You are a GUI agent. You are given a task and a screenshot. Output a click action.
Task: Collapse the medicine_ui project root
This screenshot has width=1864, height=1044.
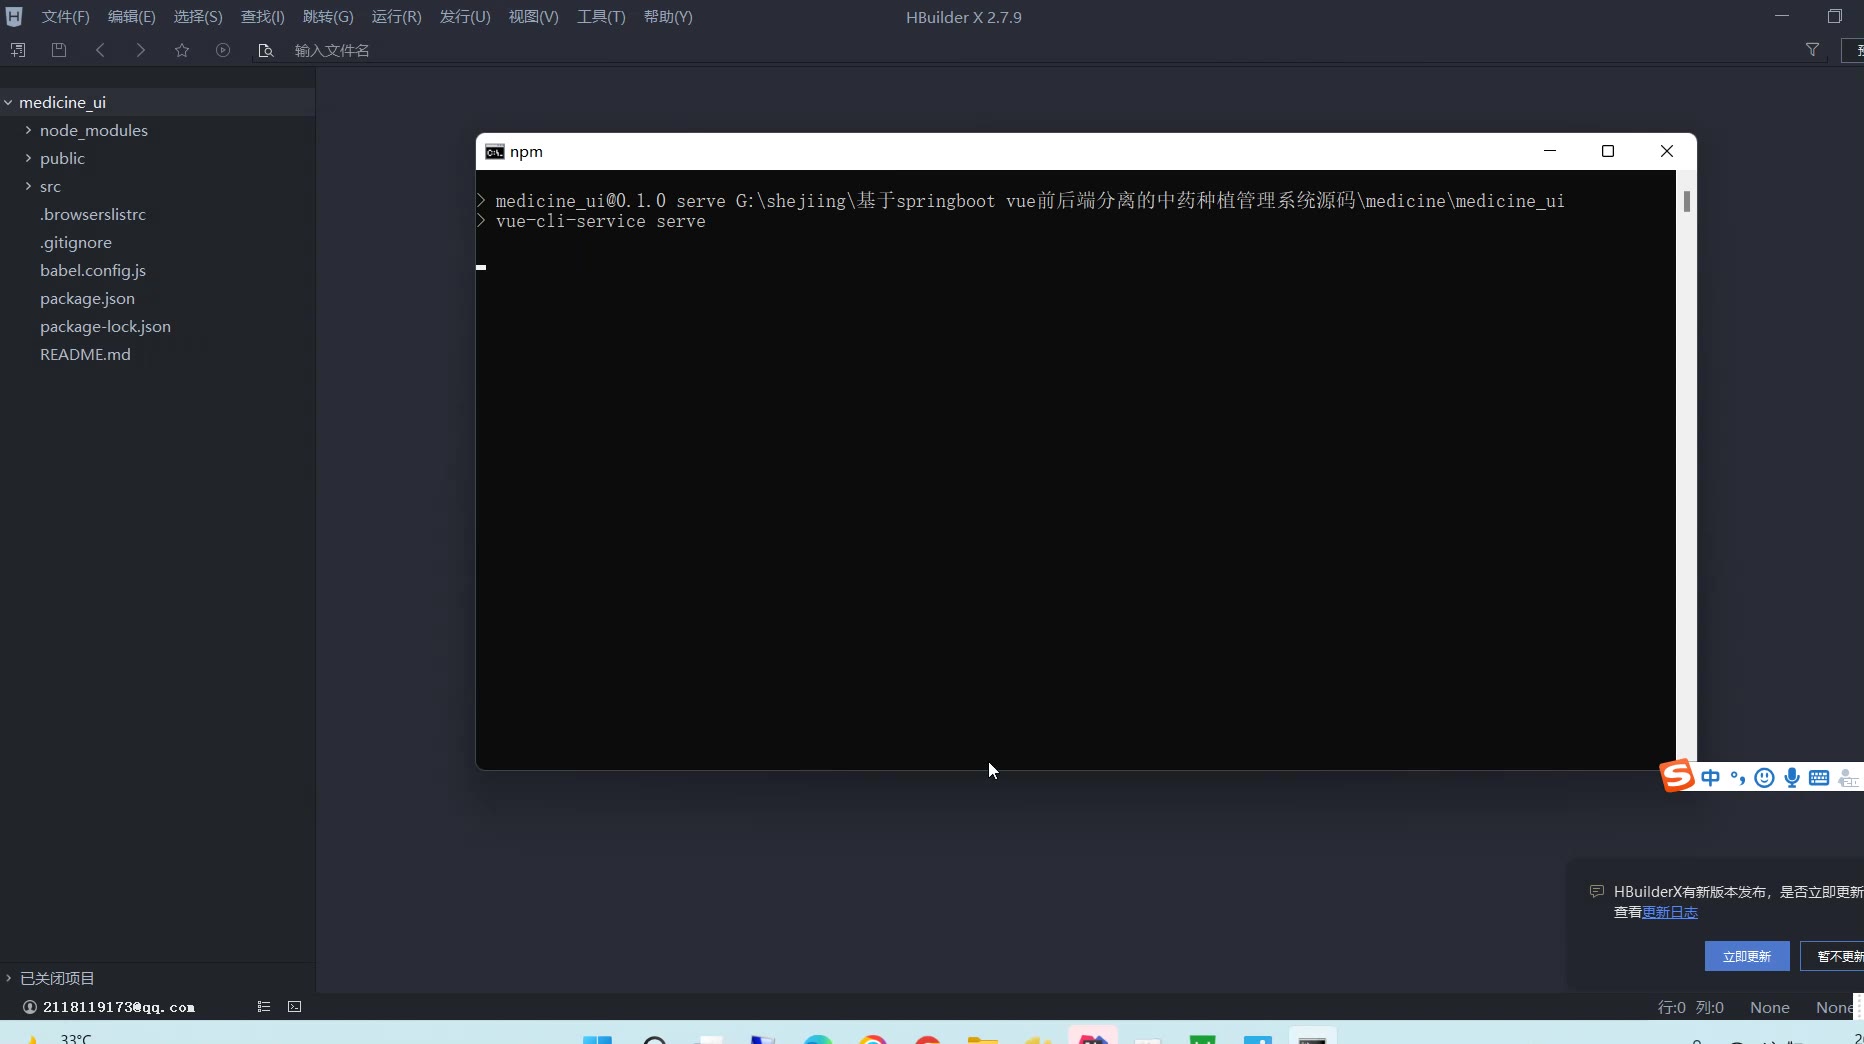(x=8, y=102)
